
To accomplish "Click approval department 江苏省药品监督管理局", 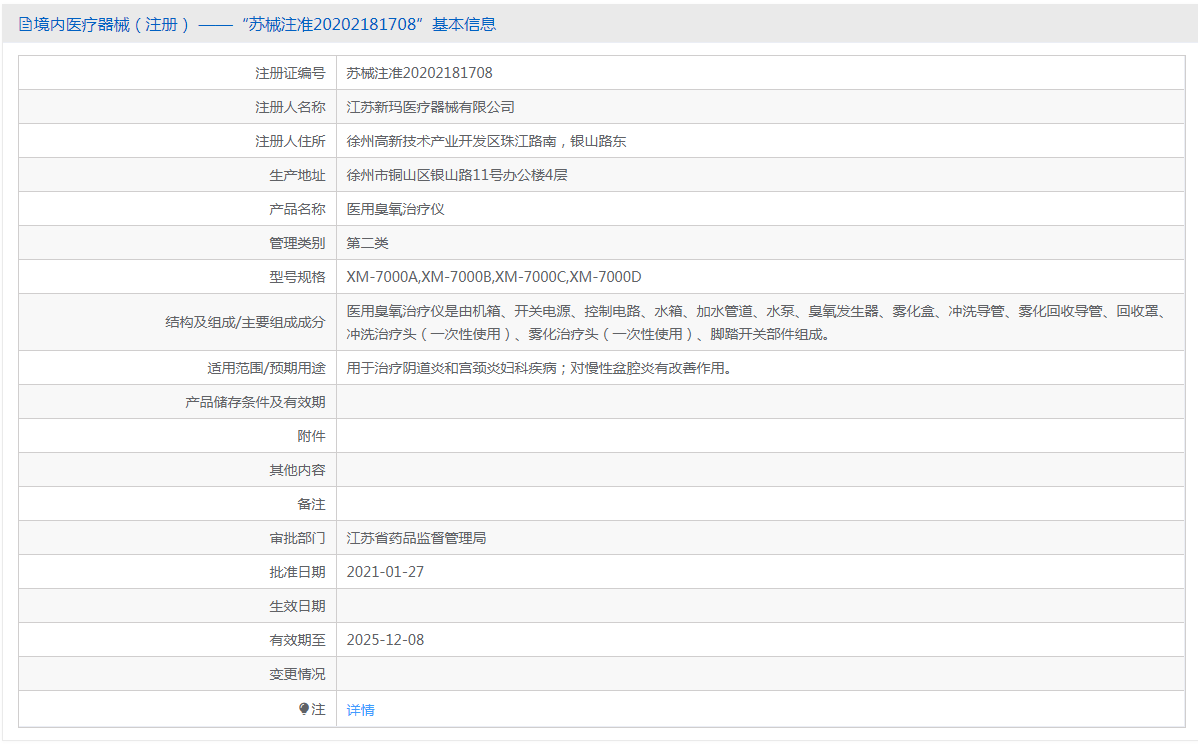I will 416,538.
